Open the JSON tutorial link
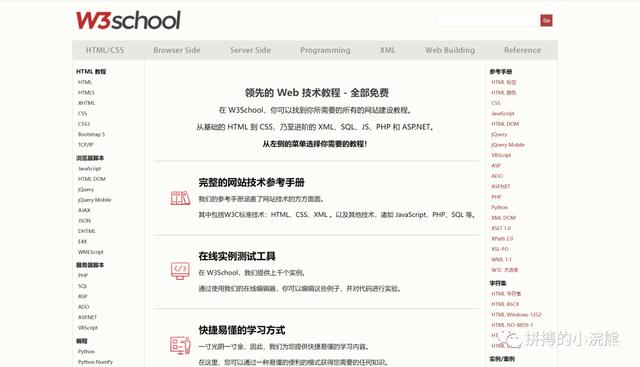The width and height of the screenshot is (640, 367). [84, 220]
